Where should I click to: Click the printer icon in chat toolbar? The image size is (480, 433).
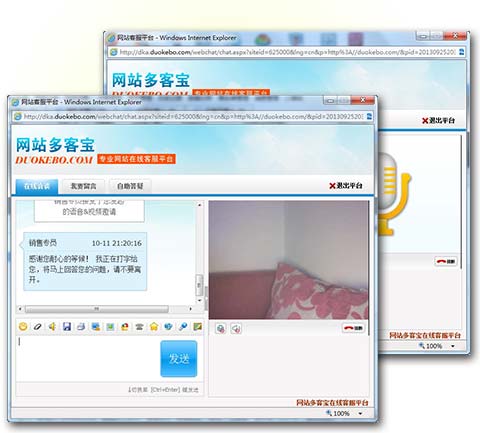81,326
